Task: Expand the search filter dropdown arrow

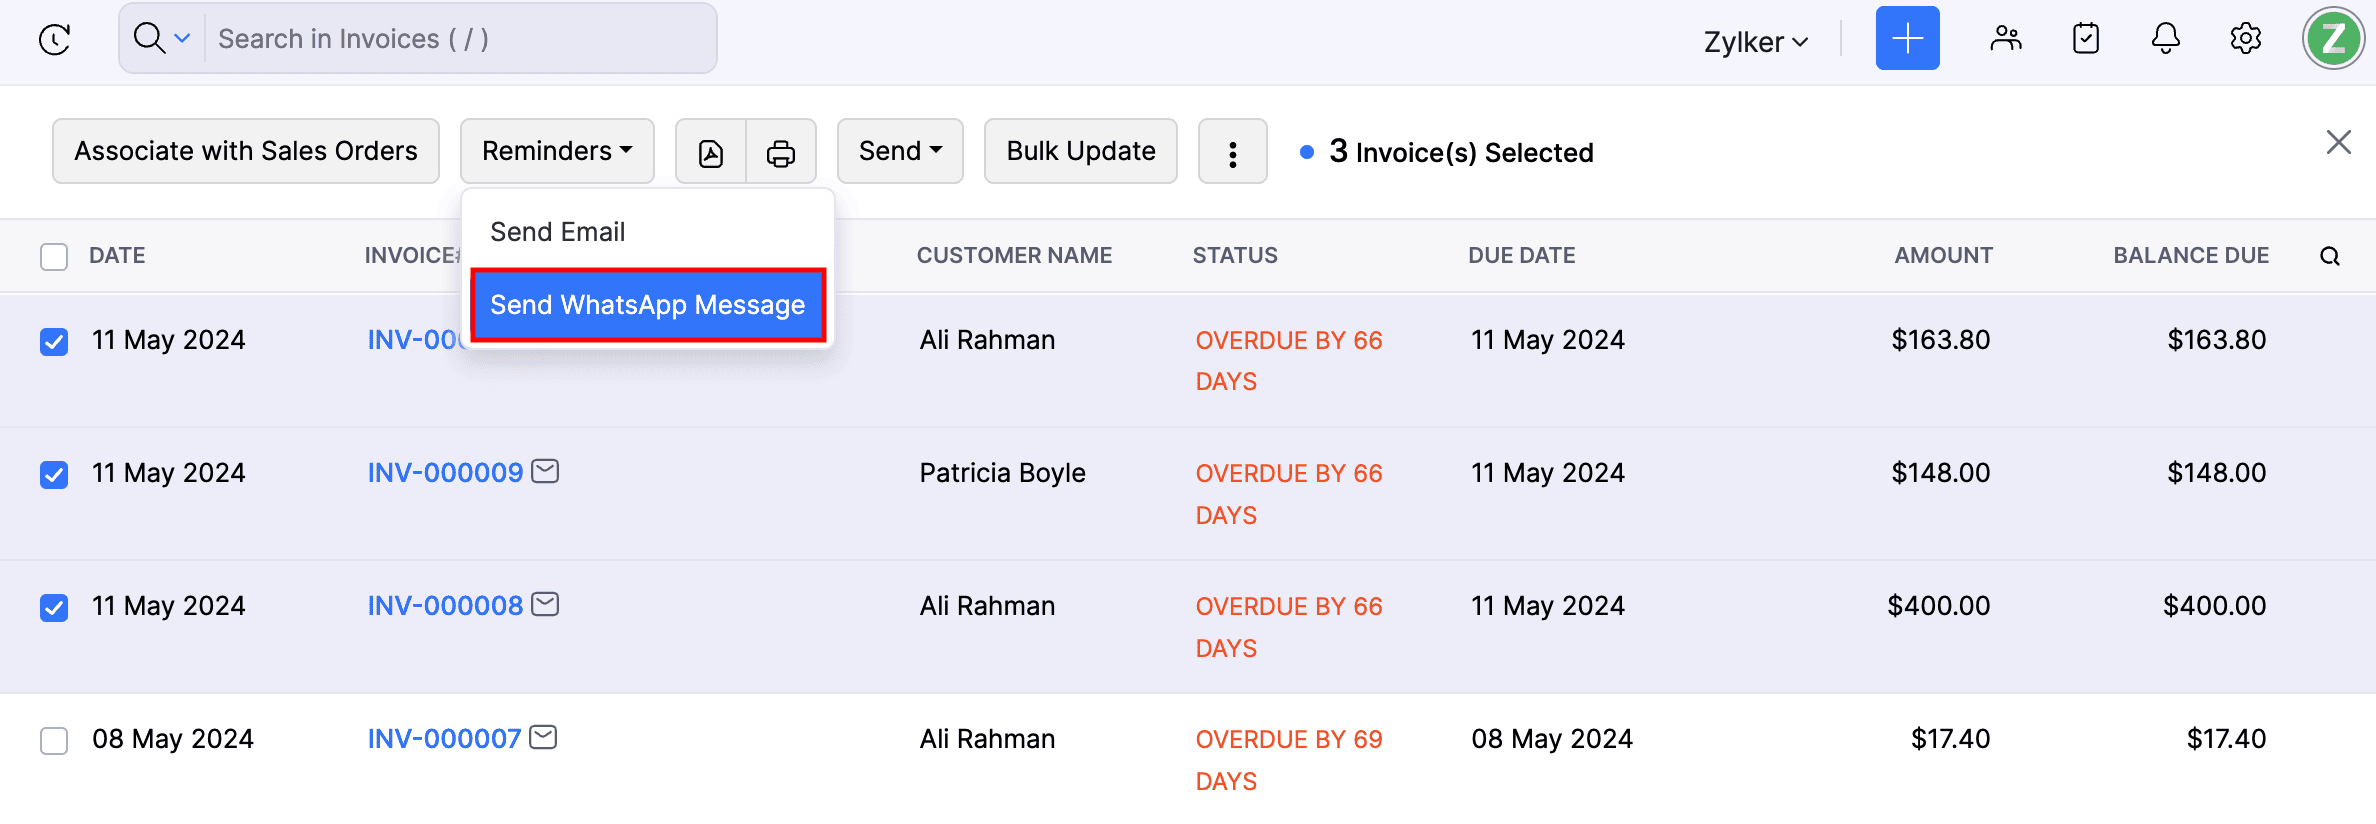Action: [x=182, y=39]
